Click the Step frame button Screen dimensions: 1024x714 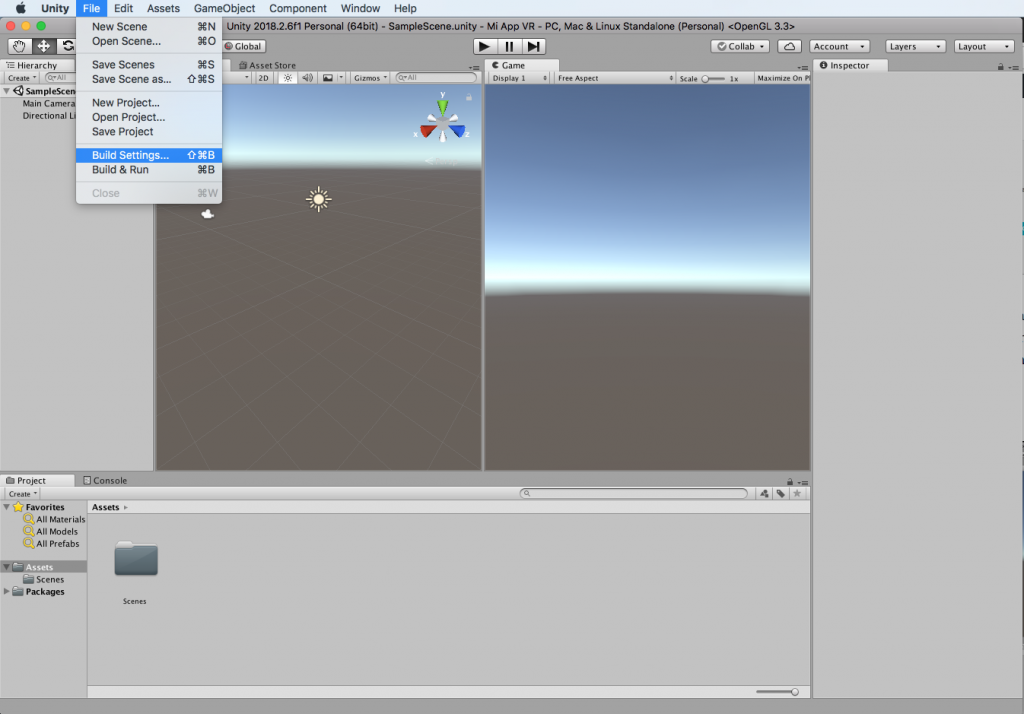coord(534,46)
